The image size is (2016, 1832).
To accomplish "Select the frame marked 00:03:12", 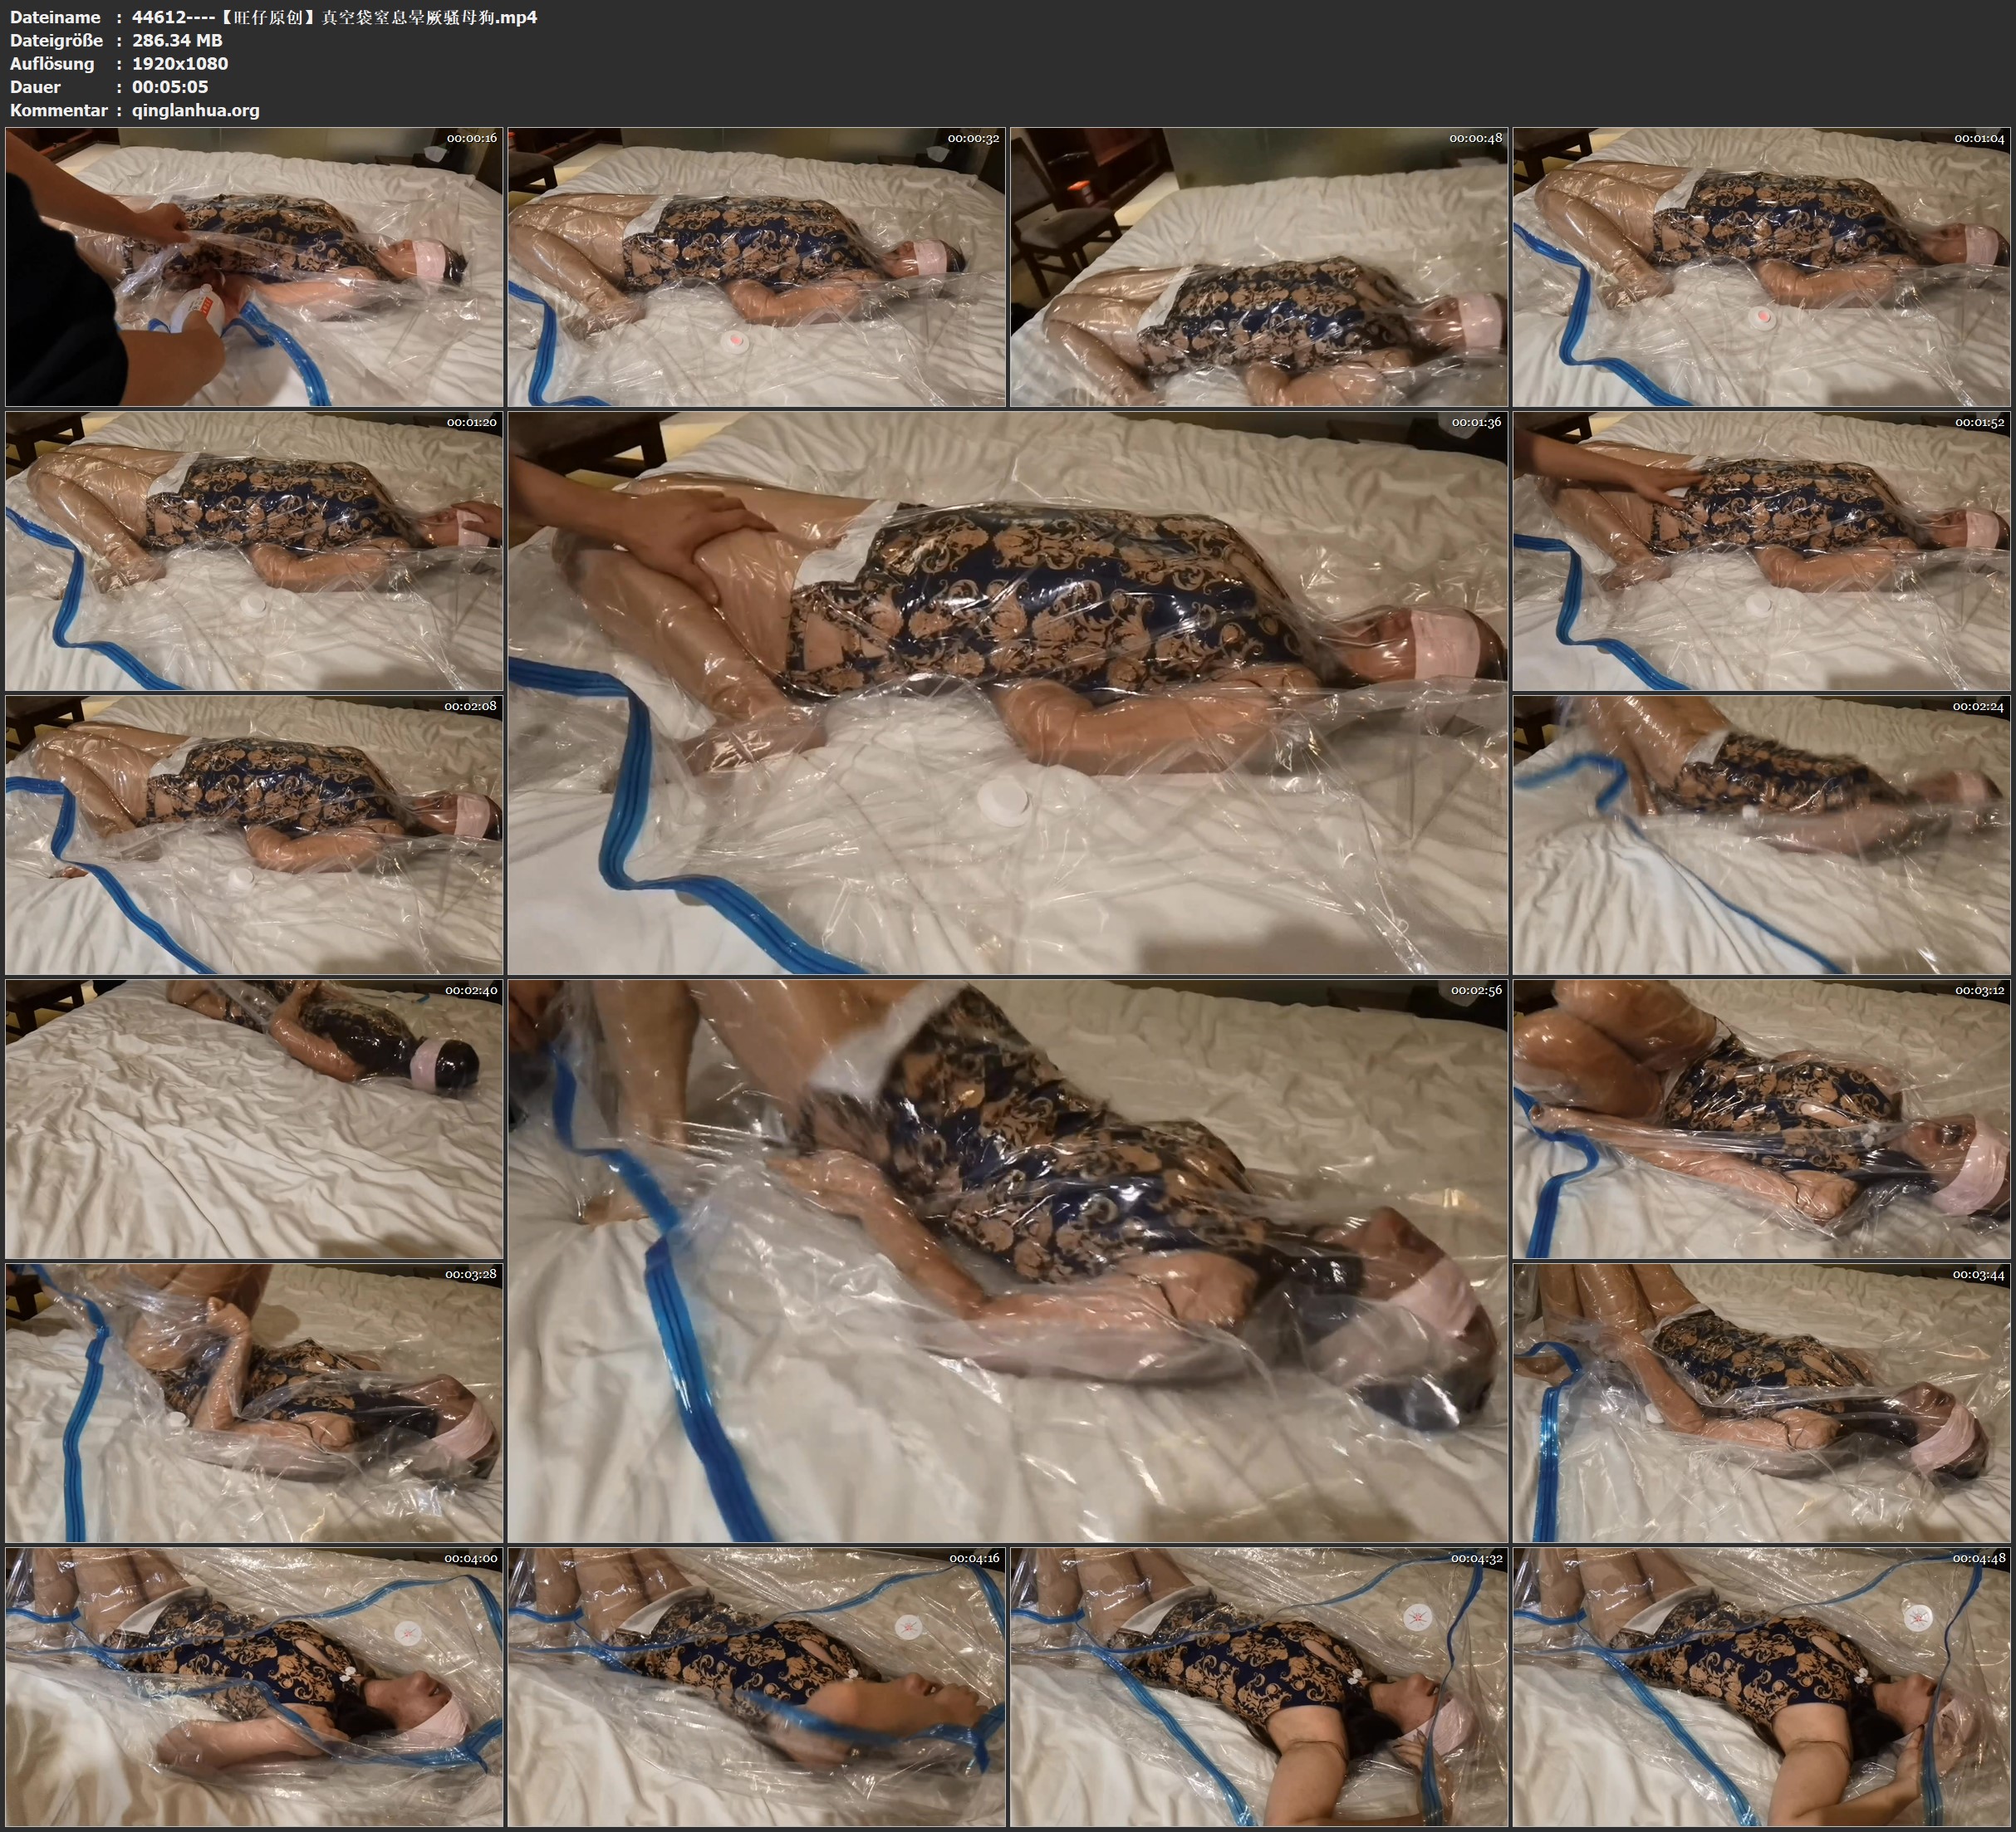I will 1762,1118.
